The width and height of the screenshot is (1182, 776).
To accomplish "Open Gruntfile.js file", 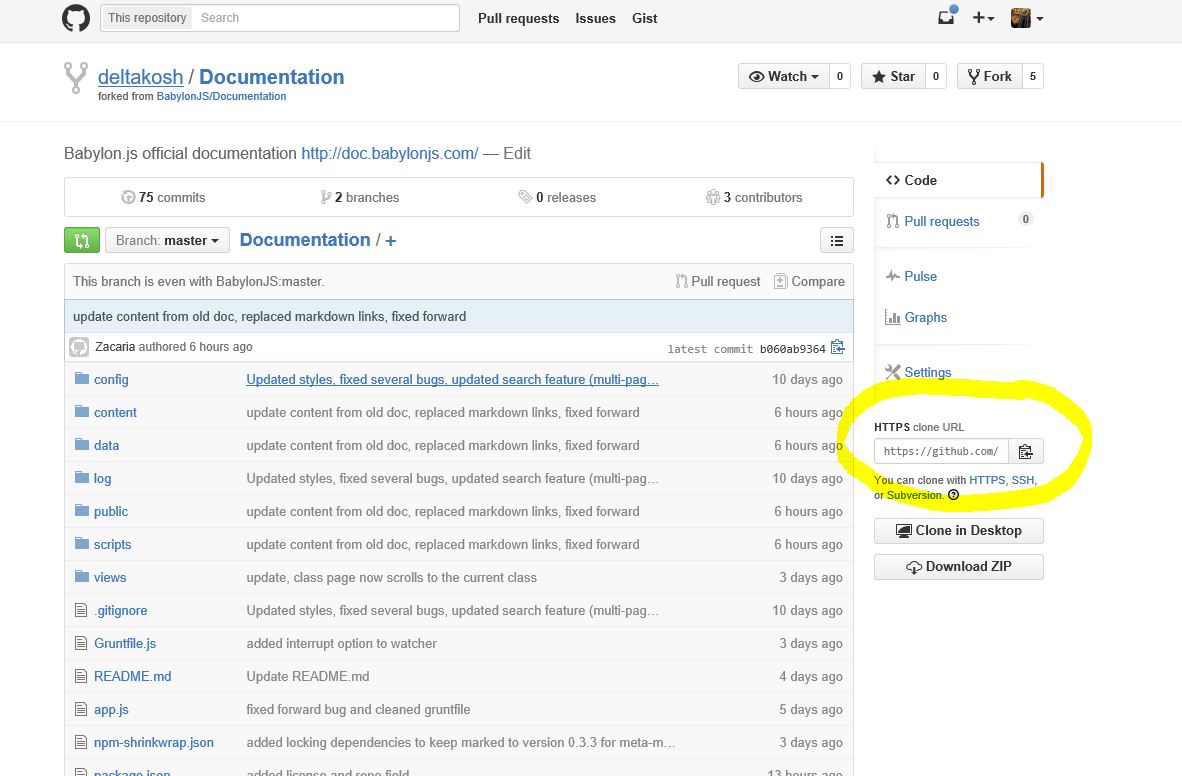I will coord(125,643).
